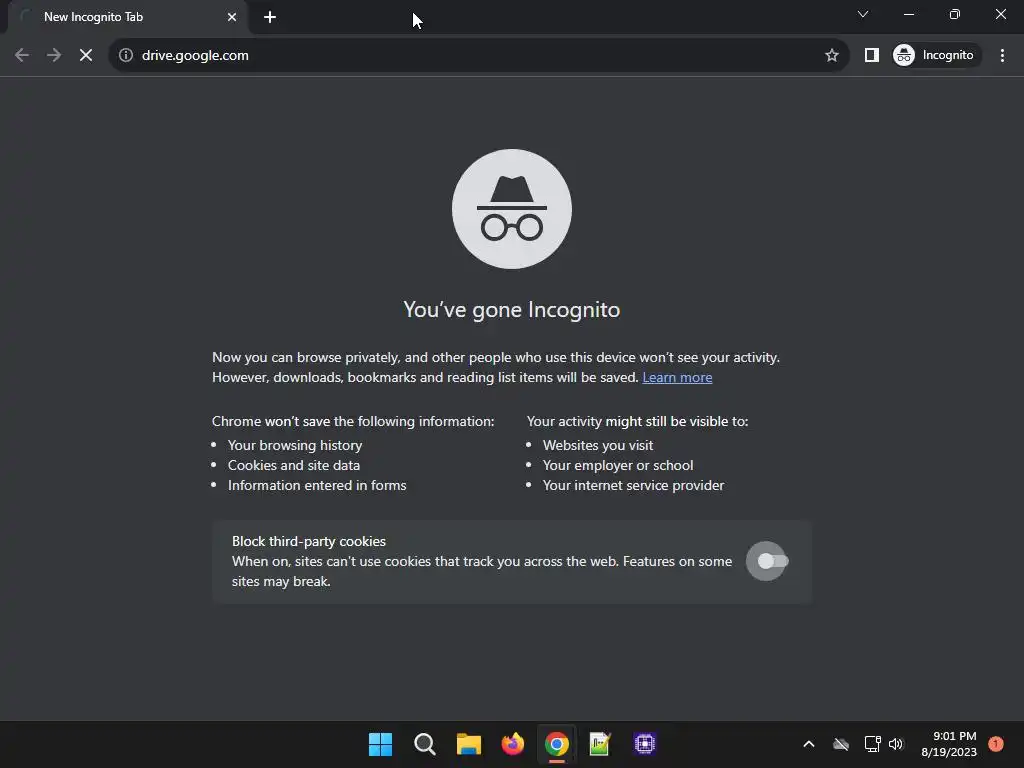Open network settings tray icon
The width and height of the screenshot is (1024, 768).
pyautogui.click(x=872, y=744)
